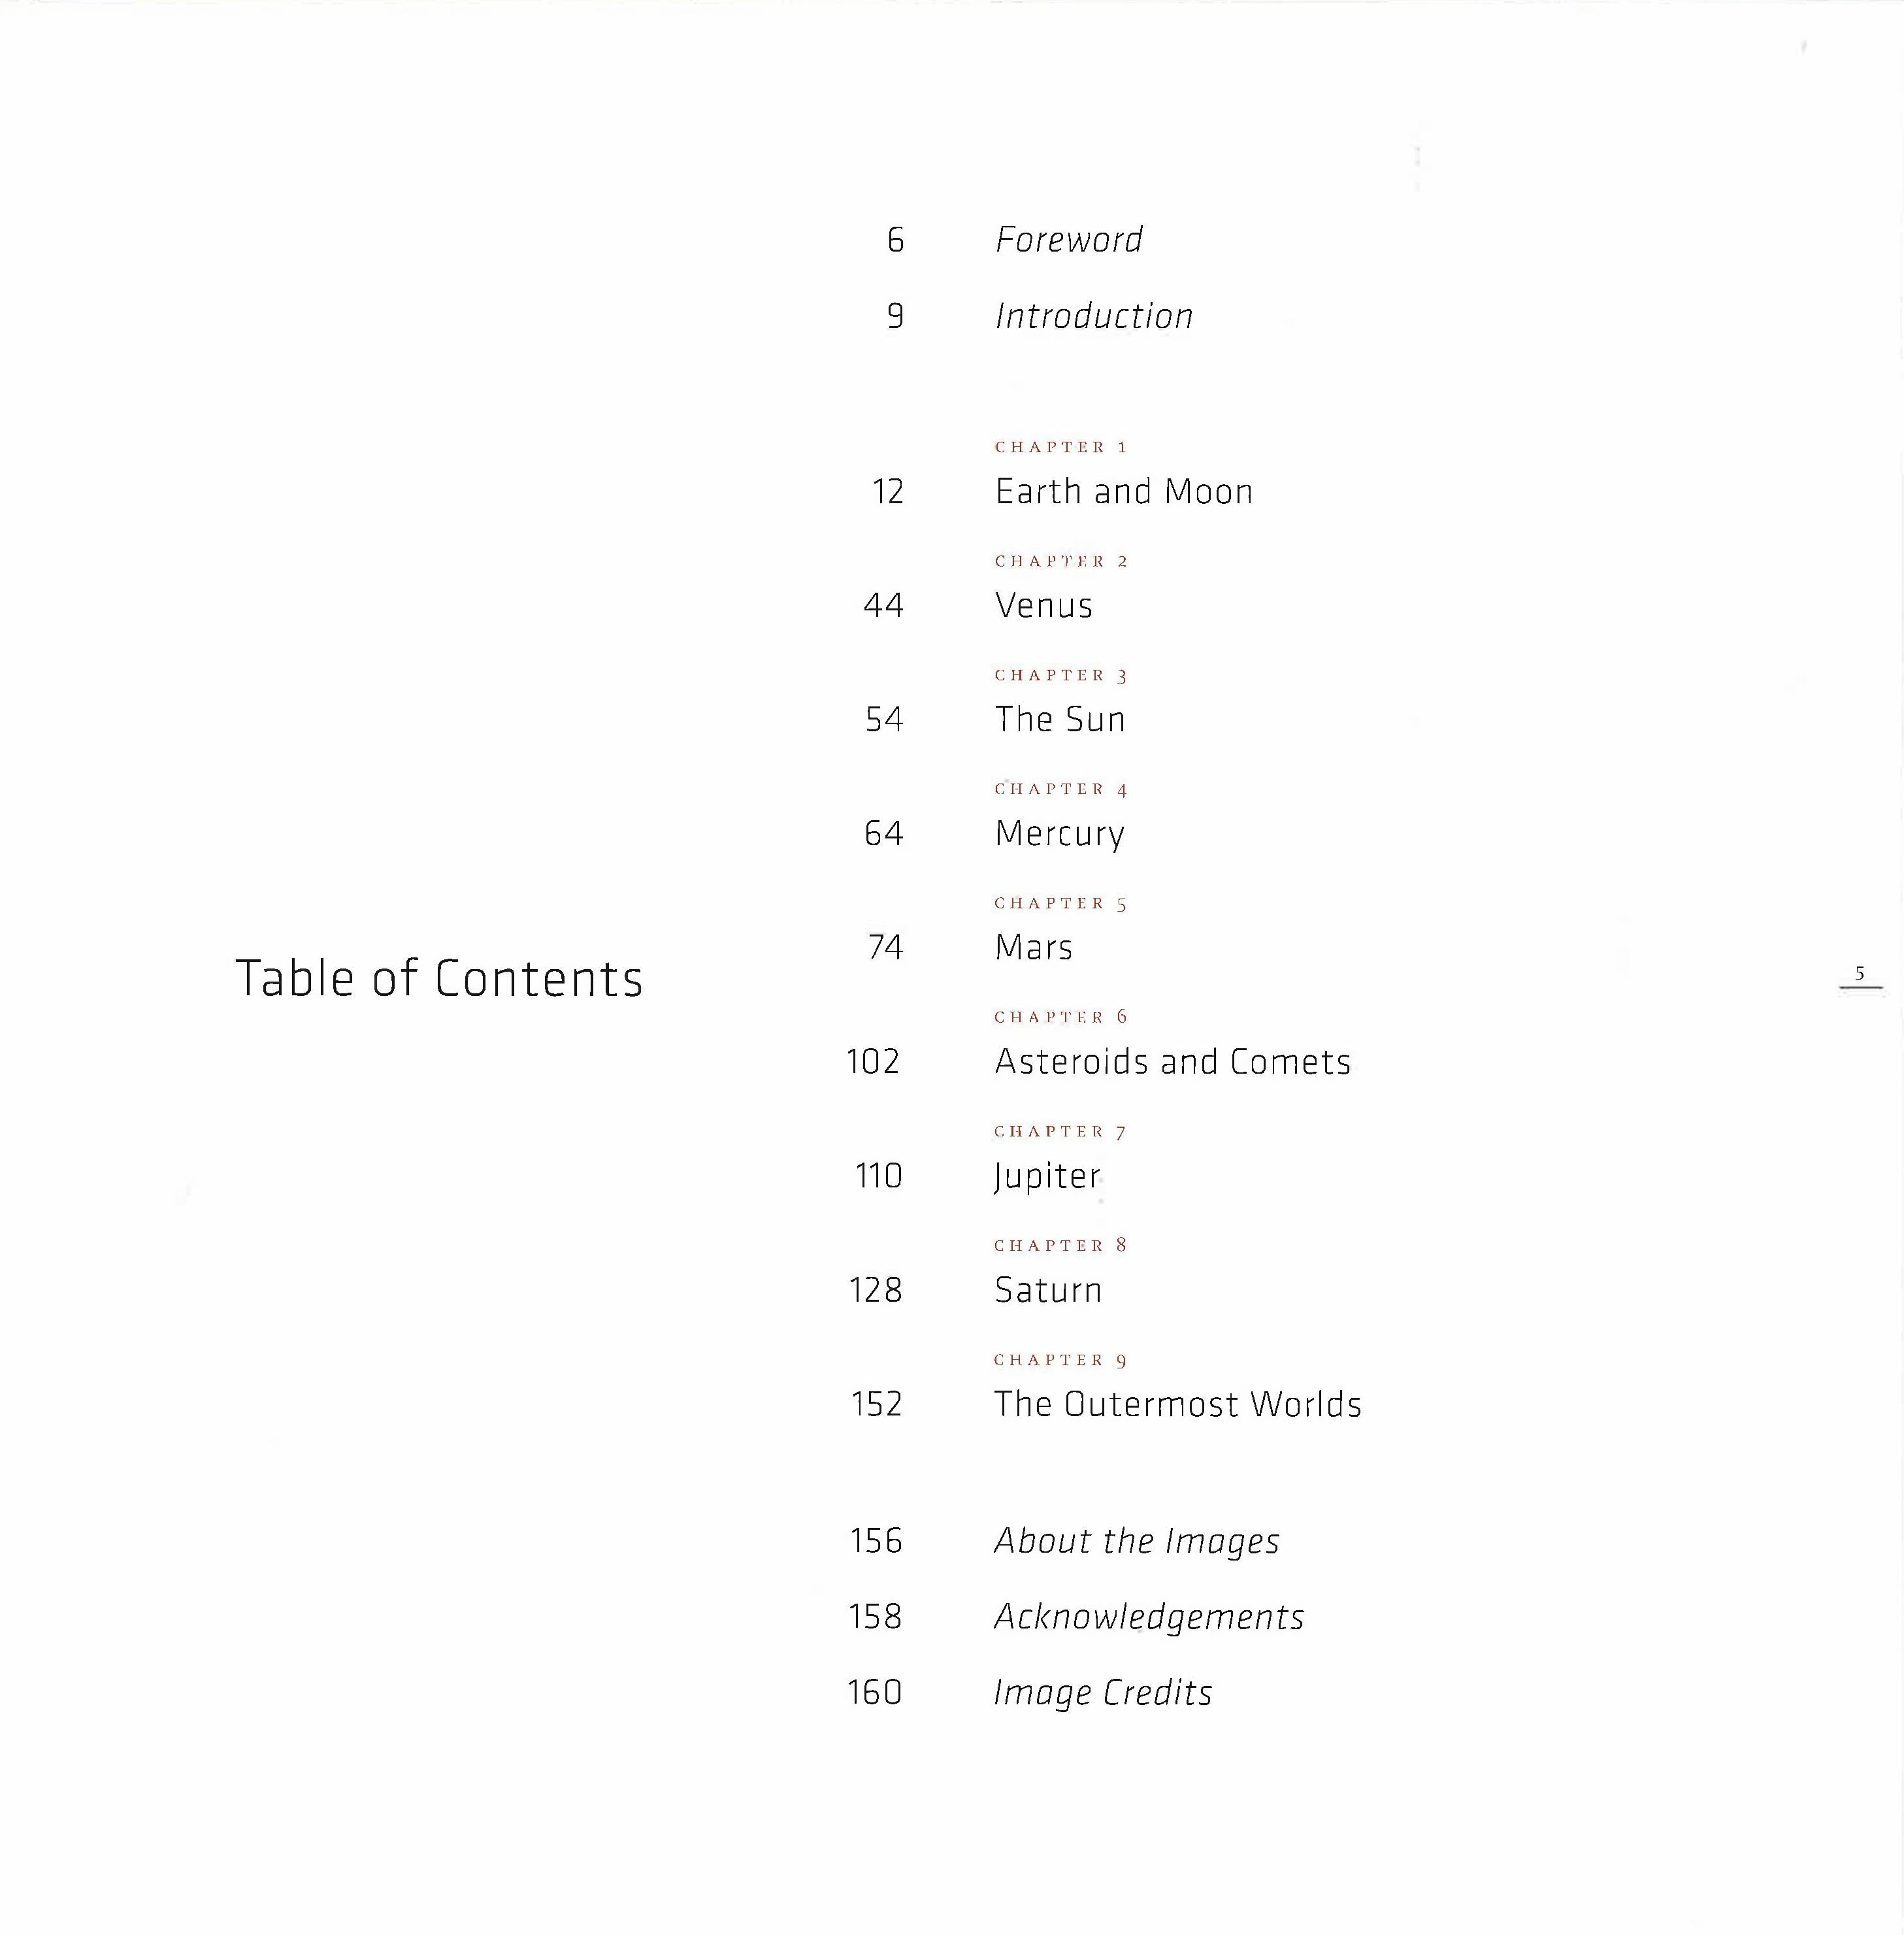Open Asteroids and Comets chapter
Image resolution: width=1904 pixels, height=1935 pixels.
click(x=1172, y=1061)
